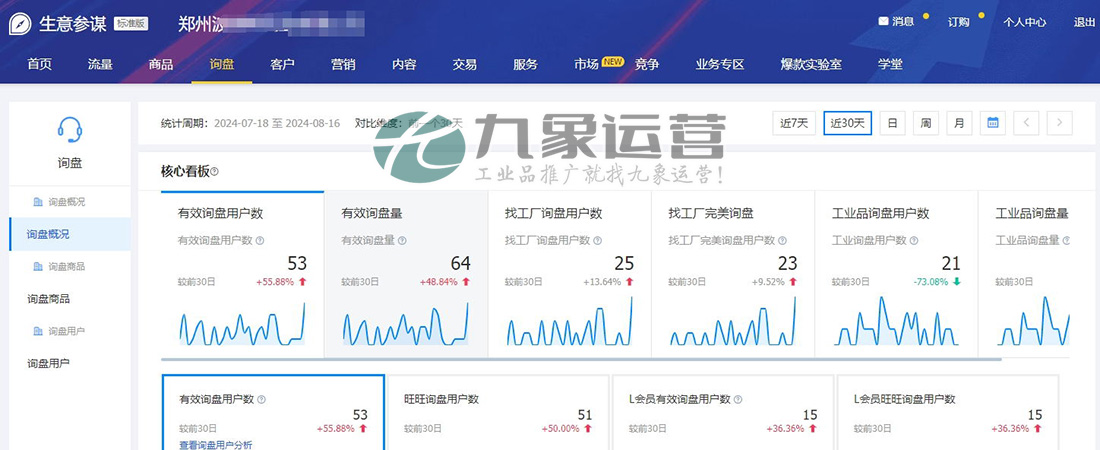
Task: Click the 生意参谋 compass logo icon
Action: tap(20, 23)
